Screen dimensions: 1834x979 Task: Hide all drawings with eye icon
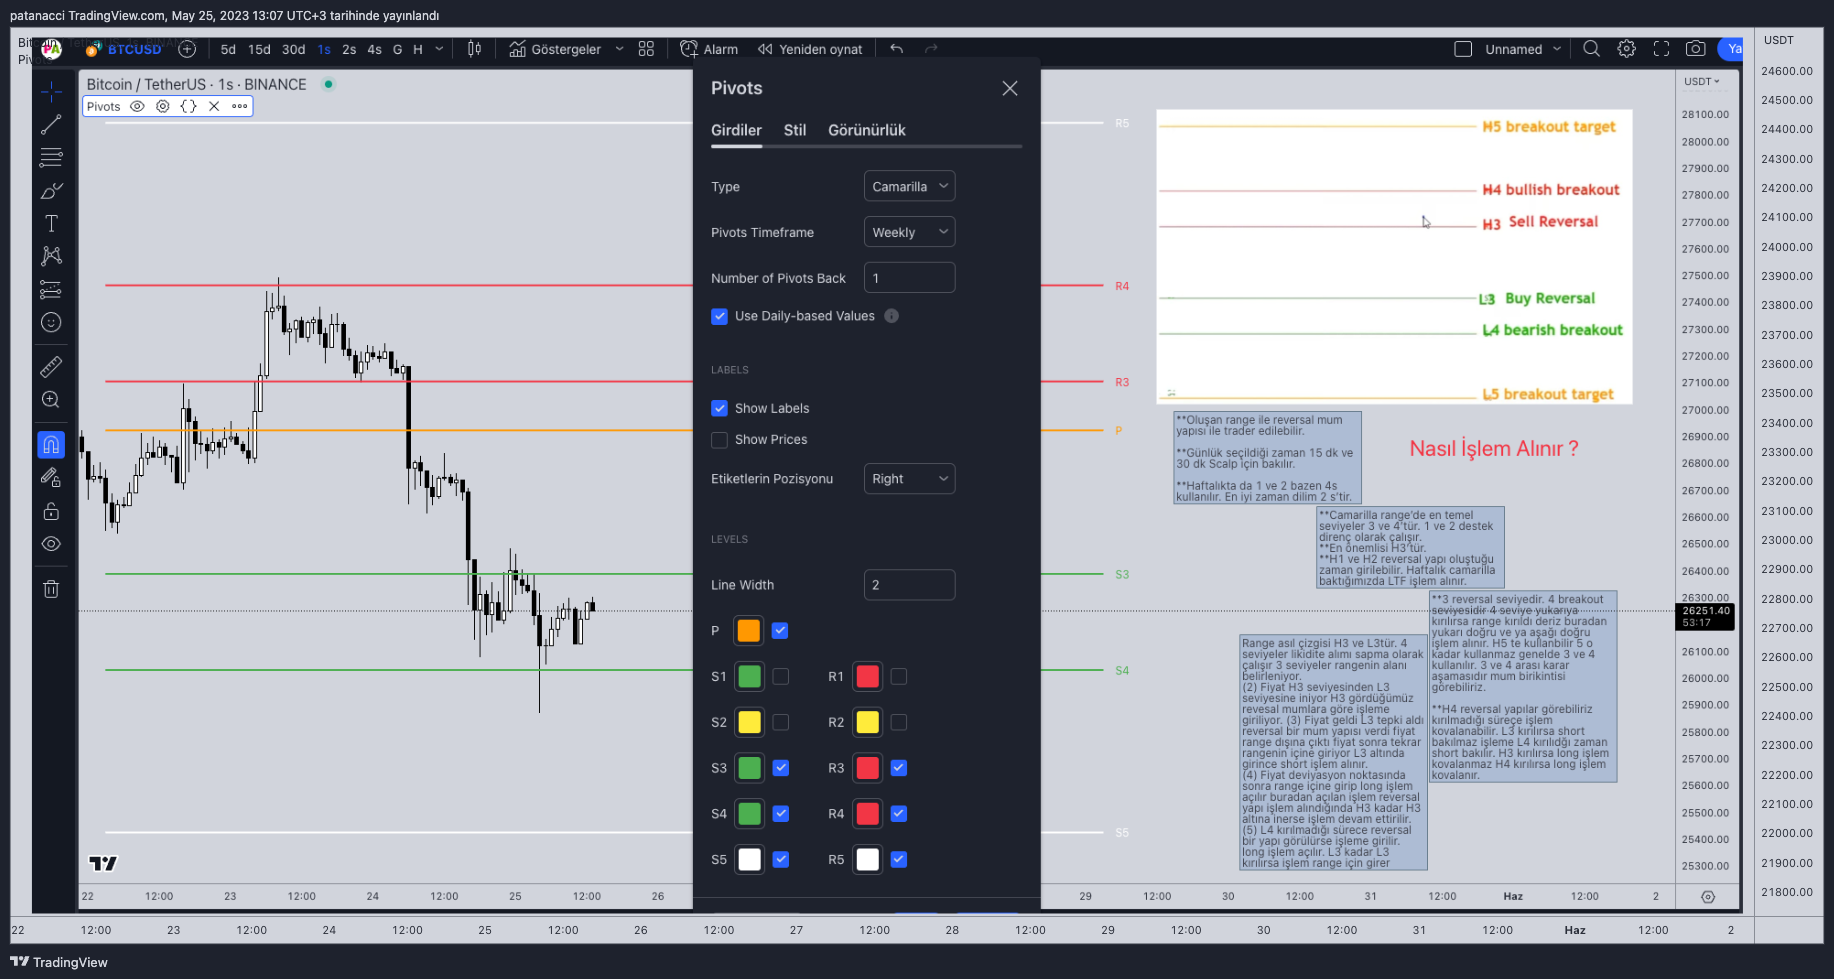pos(51,544)
